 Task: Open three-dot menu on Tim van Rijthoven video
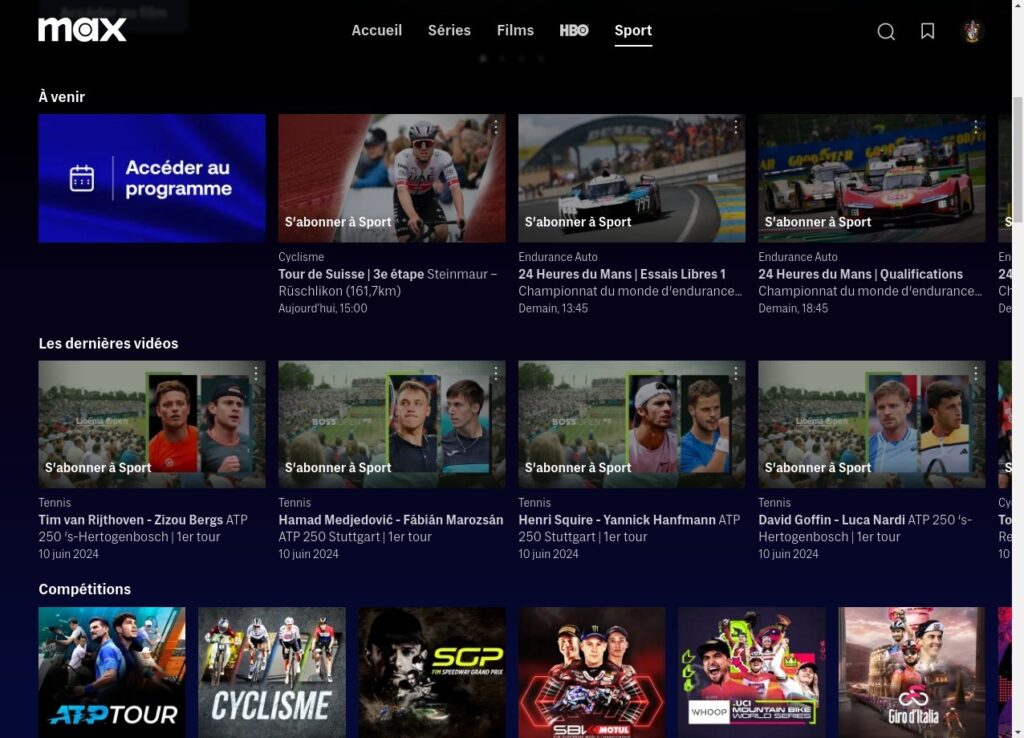point(256,373)
